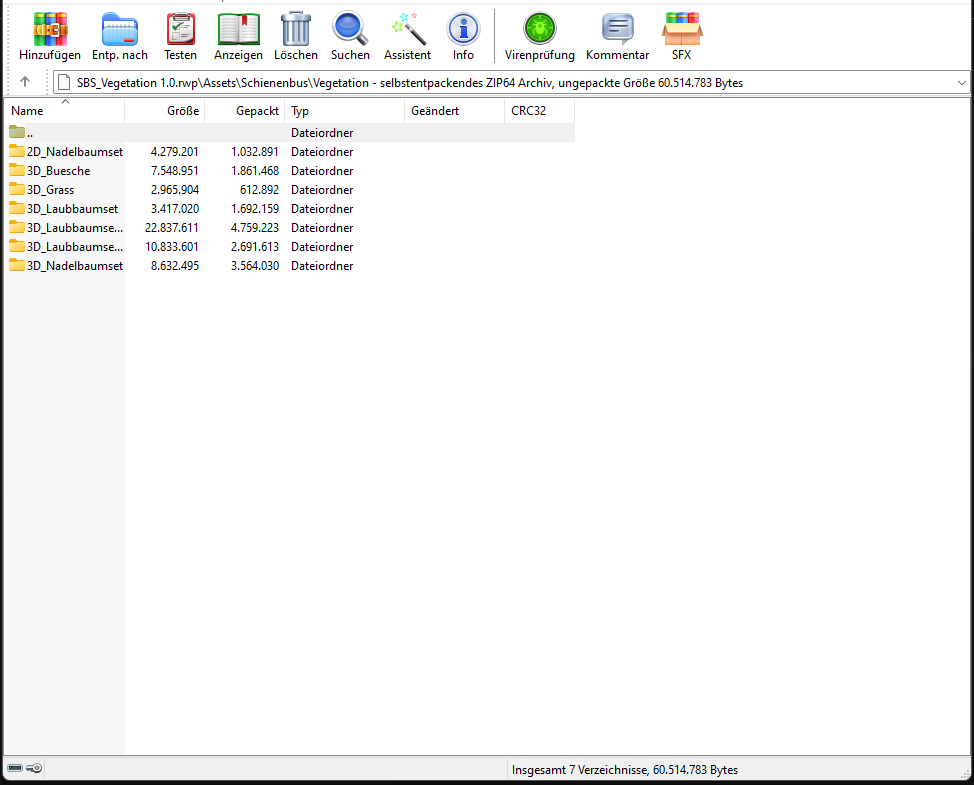Click the status bar total summary text

click(x=625, y=769)
